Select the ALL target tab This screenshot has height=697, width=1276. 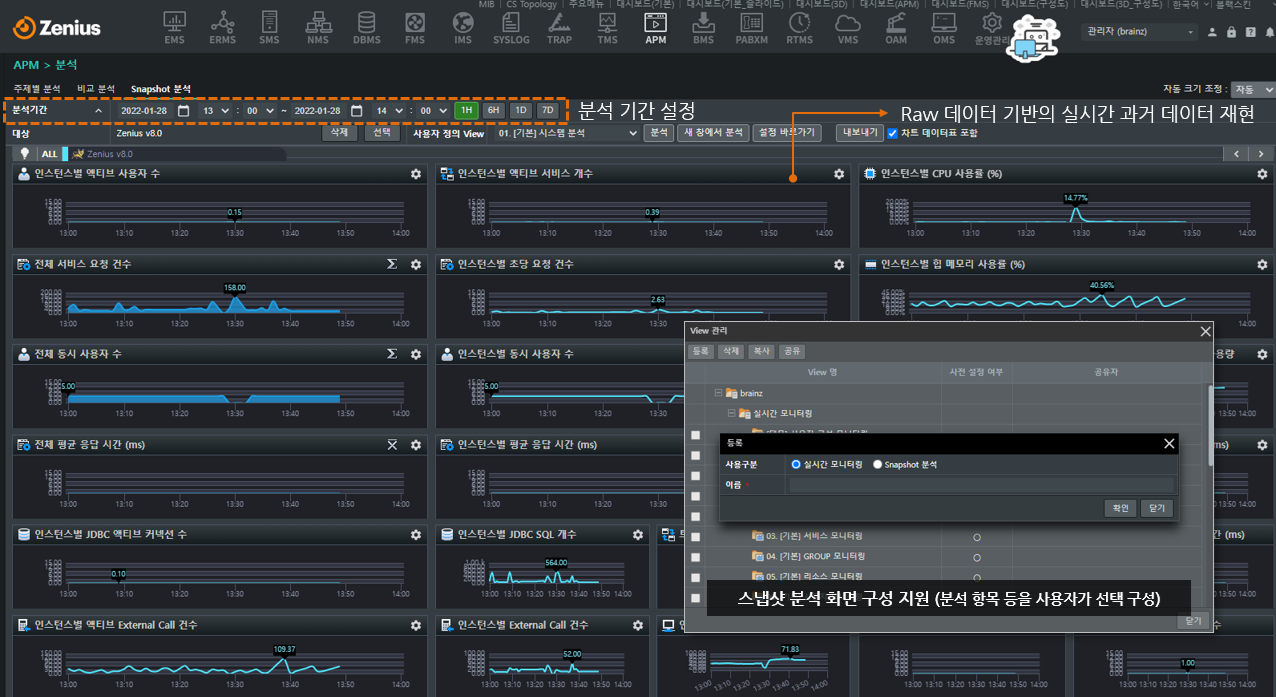click(x=50, y=154)
